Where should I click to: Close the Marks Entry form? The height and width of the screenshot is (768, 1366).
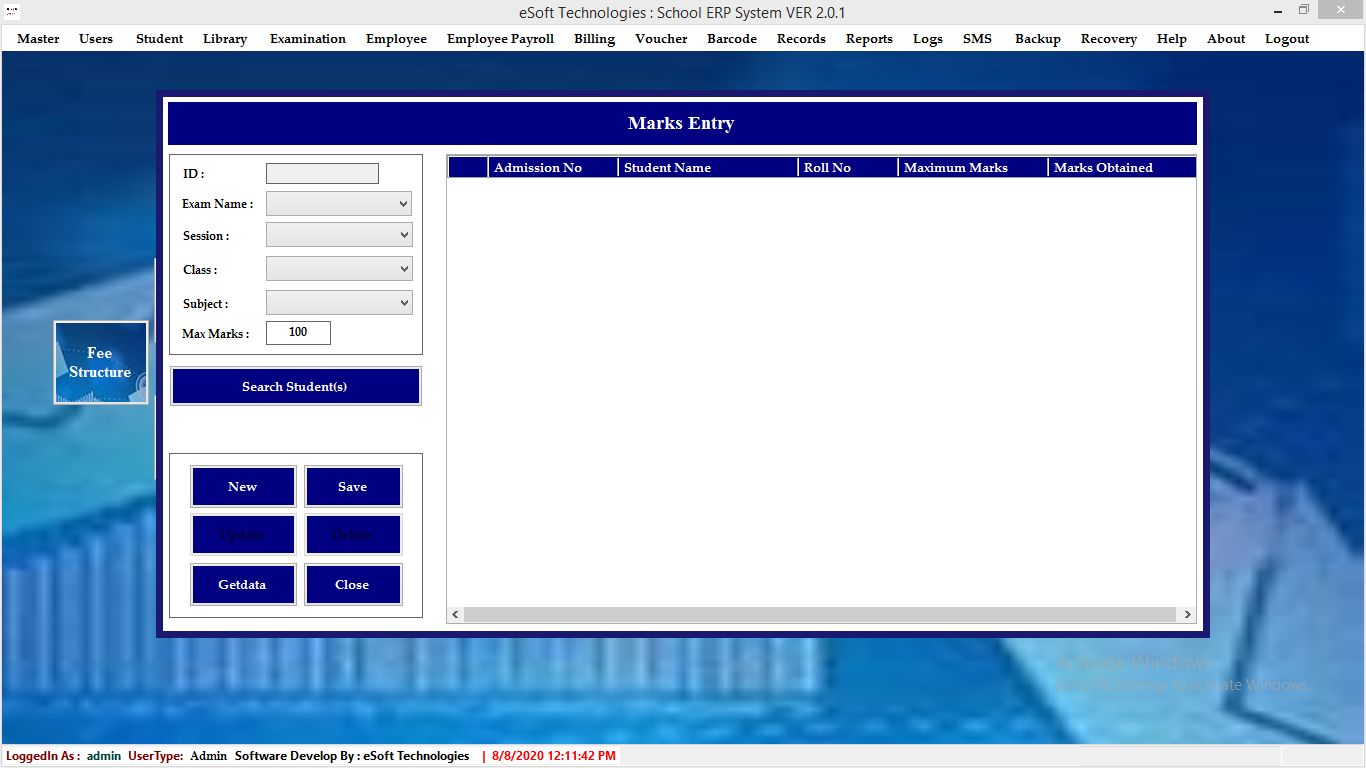tap(353, 585)
